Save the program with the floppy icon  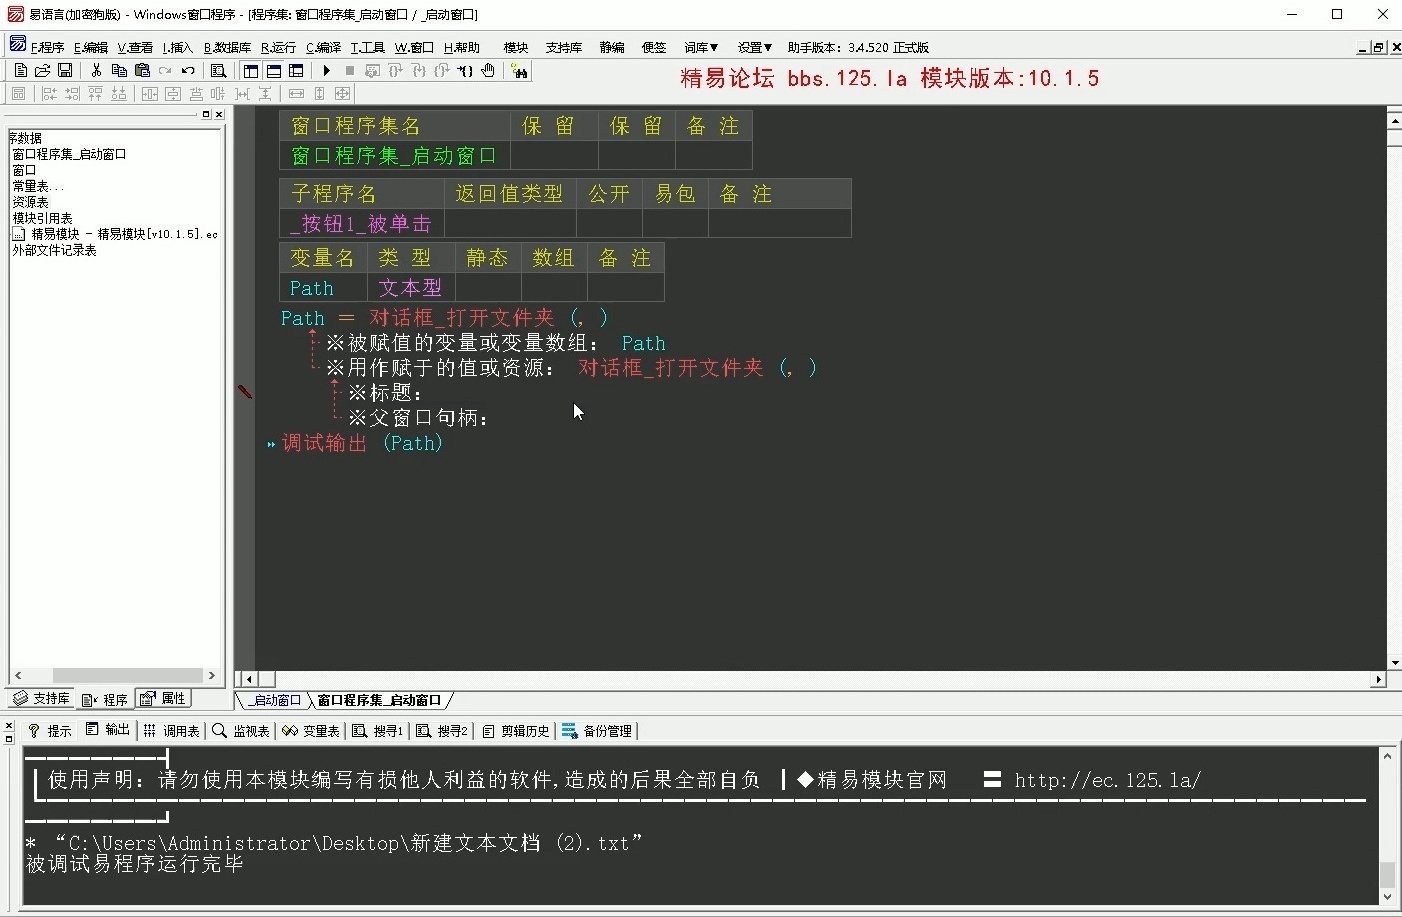(x=65, y=71)
